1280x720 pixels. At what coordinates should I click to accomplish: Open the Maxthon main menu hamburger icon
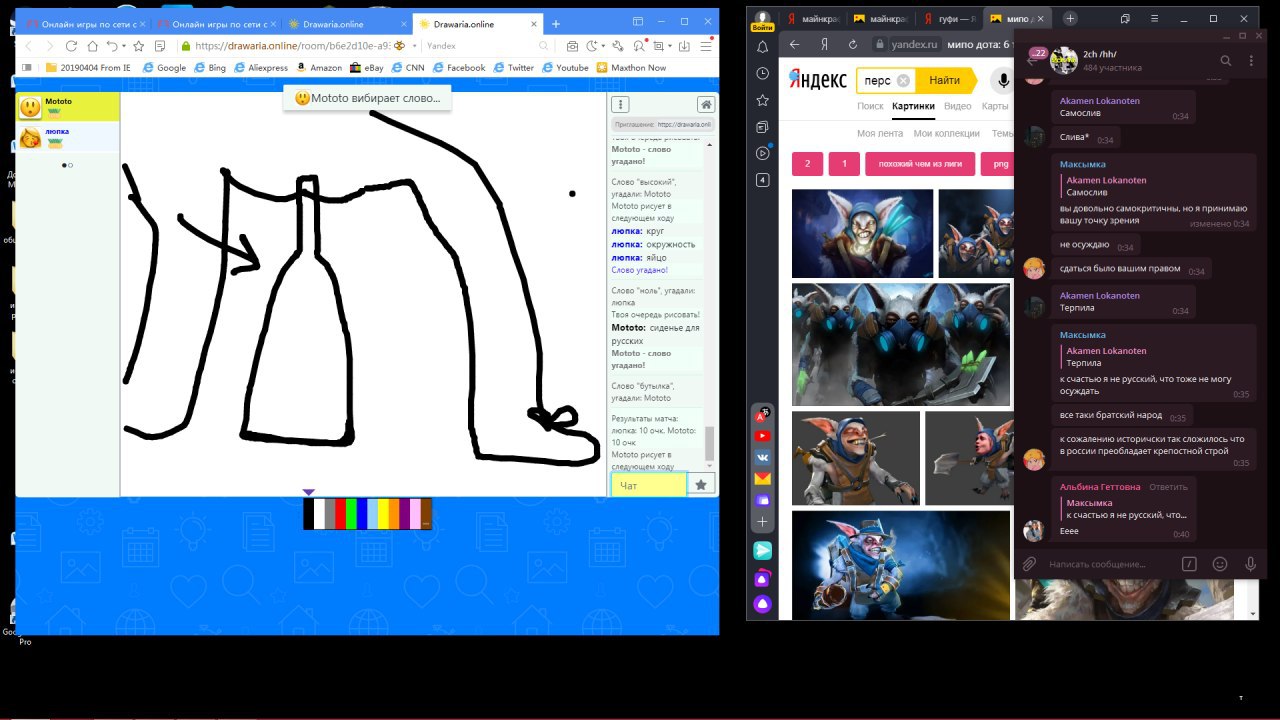(x=707, y=46)
